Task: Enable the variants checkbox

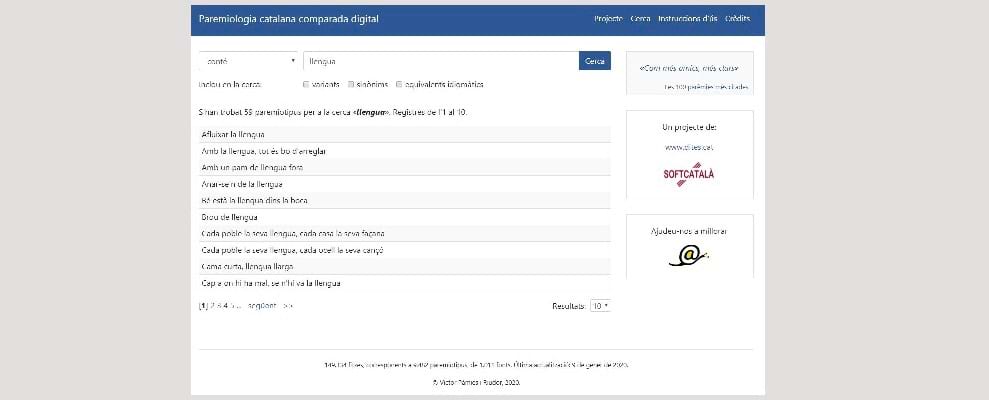Action: 306,85
